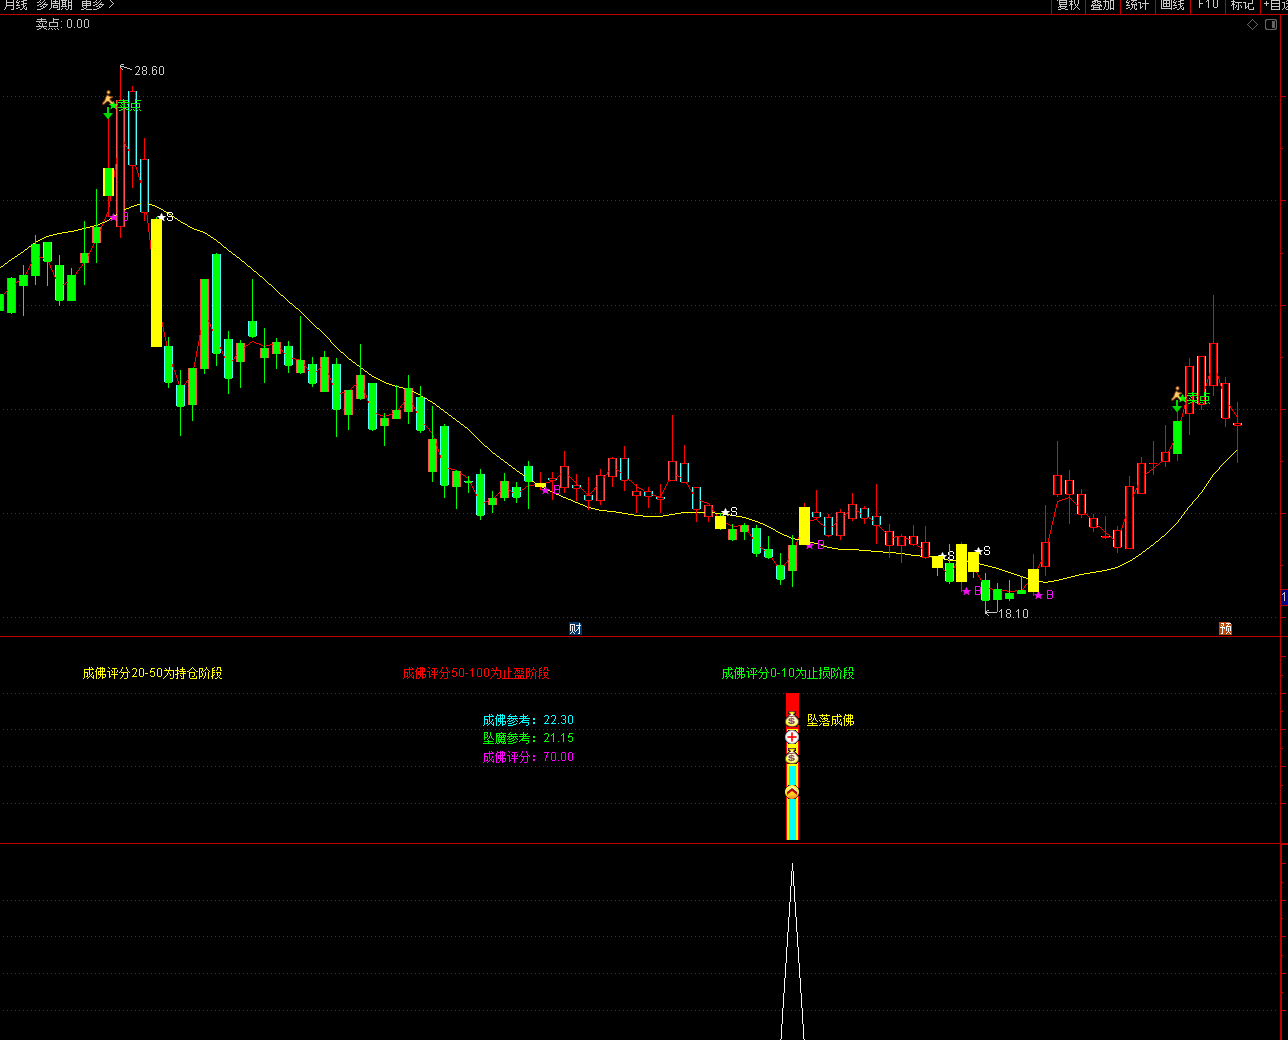1288x1040 pixels.
Task: Click the sell signal figure icon near 28.60 peak
Action: tap(108, 99)
